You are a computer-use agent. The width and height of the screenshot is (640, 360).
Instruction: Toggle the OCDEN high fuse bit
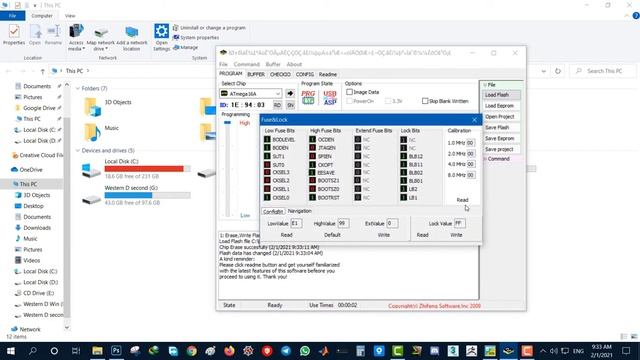coord(313,140)
